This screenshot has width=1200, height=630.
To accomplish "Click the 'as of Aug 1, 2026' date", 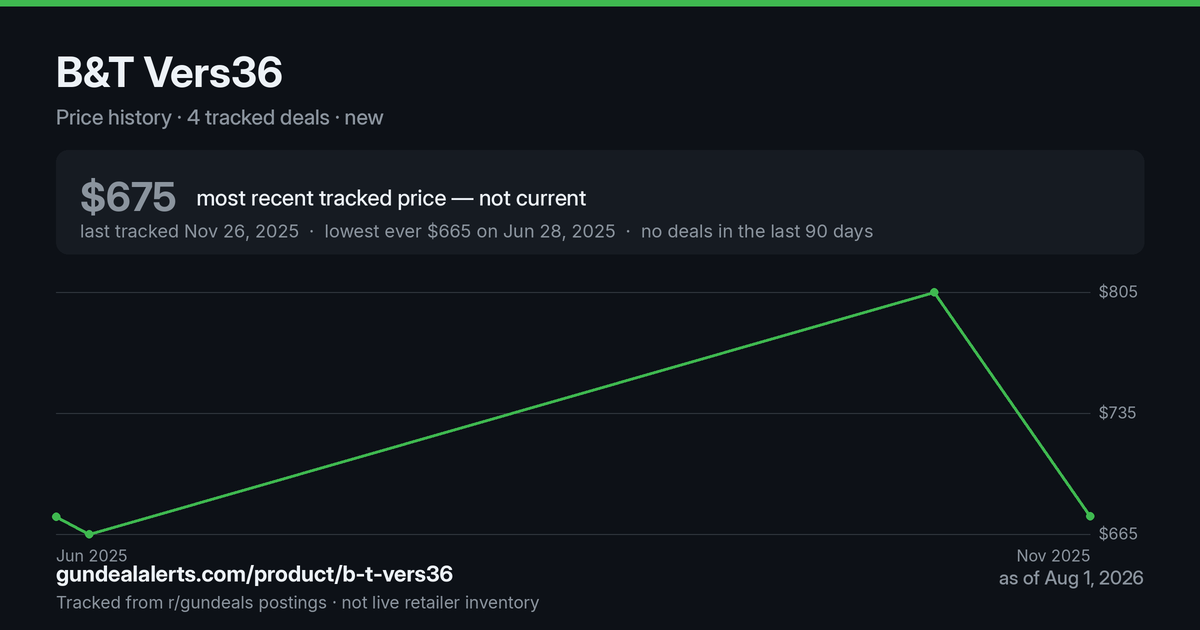I will pyautogui.click(x=1071, y=578).
